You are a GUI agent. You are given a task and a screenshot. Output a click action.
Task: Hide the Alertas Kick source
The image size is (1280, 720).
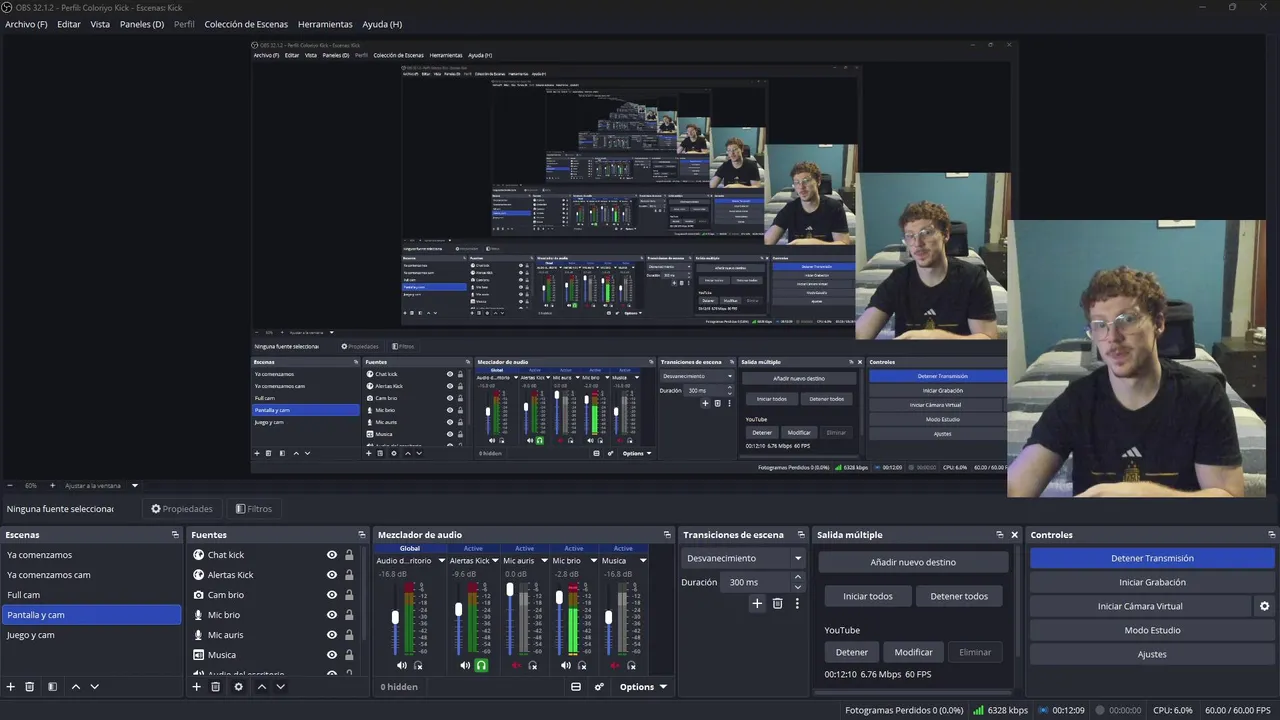click(332, 575)
